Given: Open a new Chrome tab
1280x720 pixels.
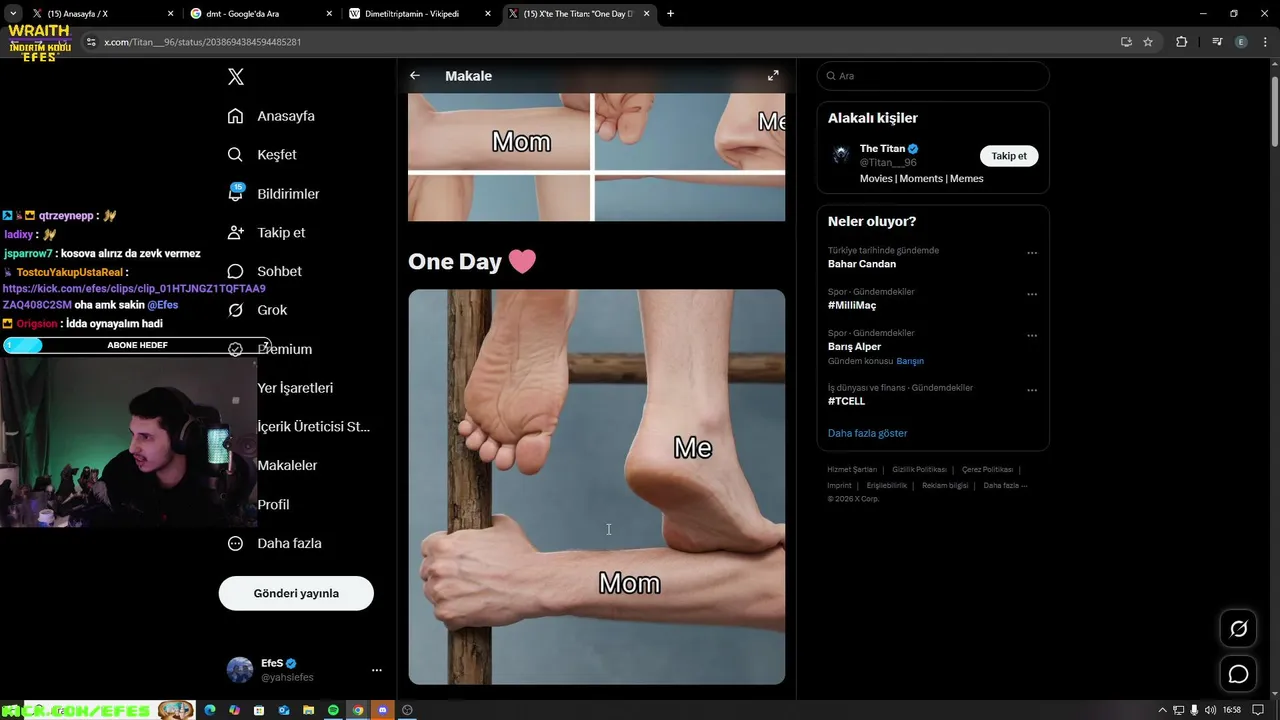Looking at the screenshot, I should click(x=670, y=14).
